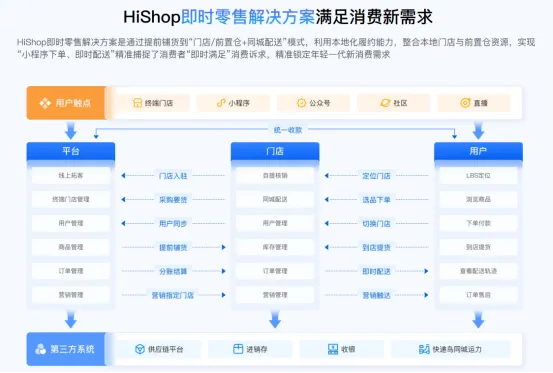The height and width of the screenshot is (373, 553).
Task: Click the 统一收款 label
Action: [288, 130]
